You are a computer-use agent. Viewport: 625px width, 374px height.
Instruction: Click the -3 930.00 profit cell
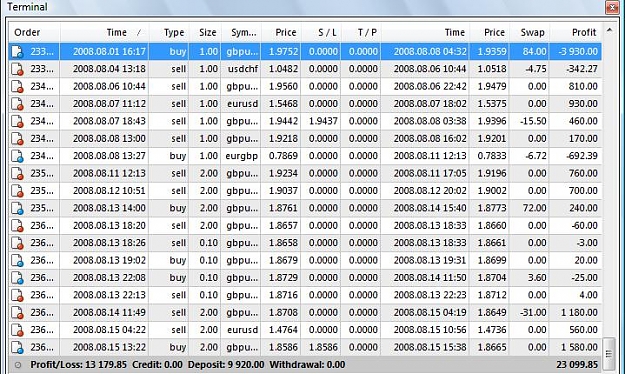coord(576,51)
